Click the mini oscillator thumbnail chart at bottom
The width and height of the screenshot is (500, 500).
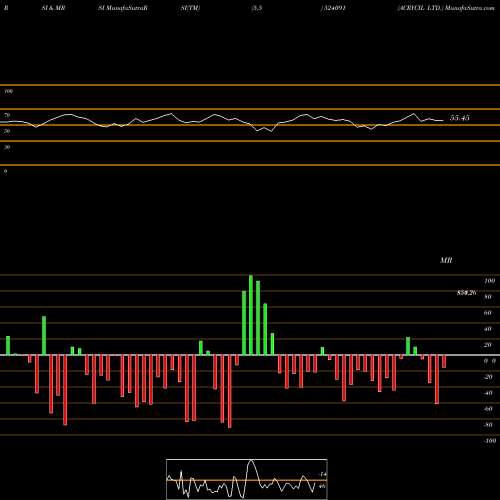(247, 479)
